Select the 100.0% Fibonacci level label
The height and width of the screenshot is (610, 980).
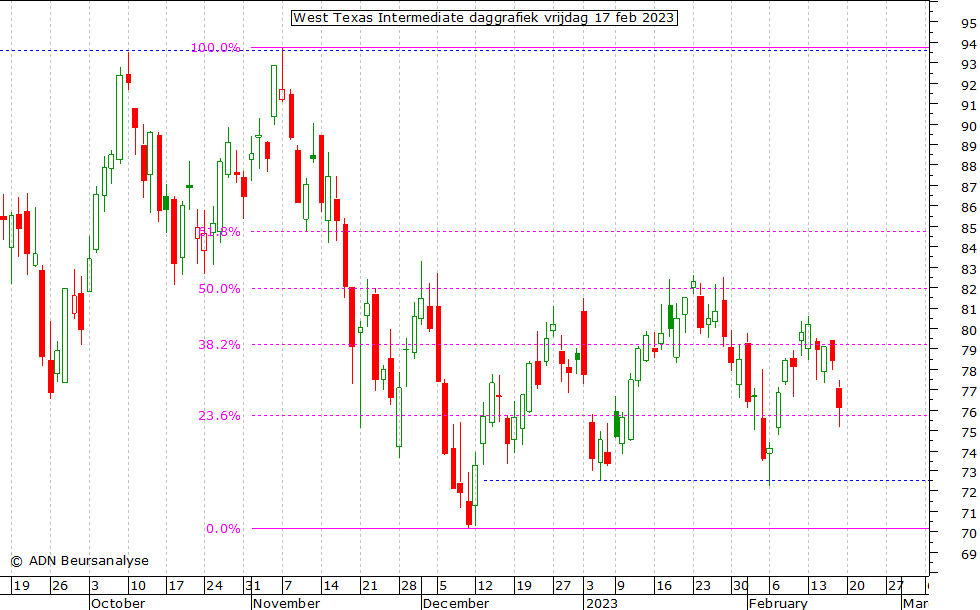[216, 48]
